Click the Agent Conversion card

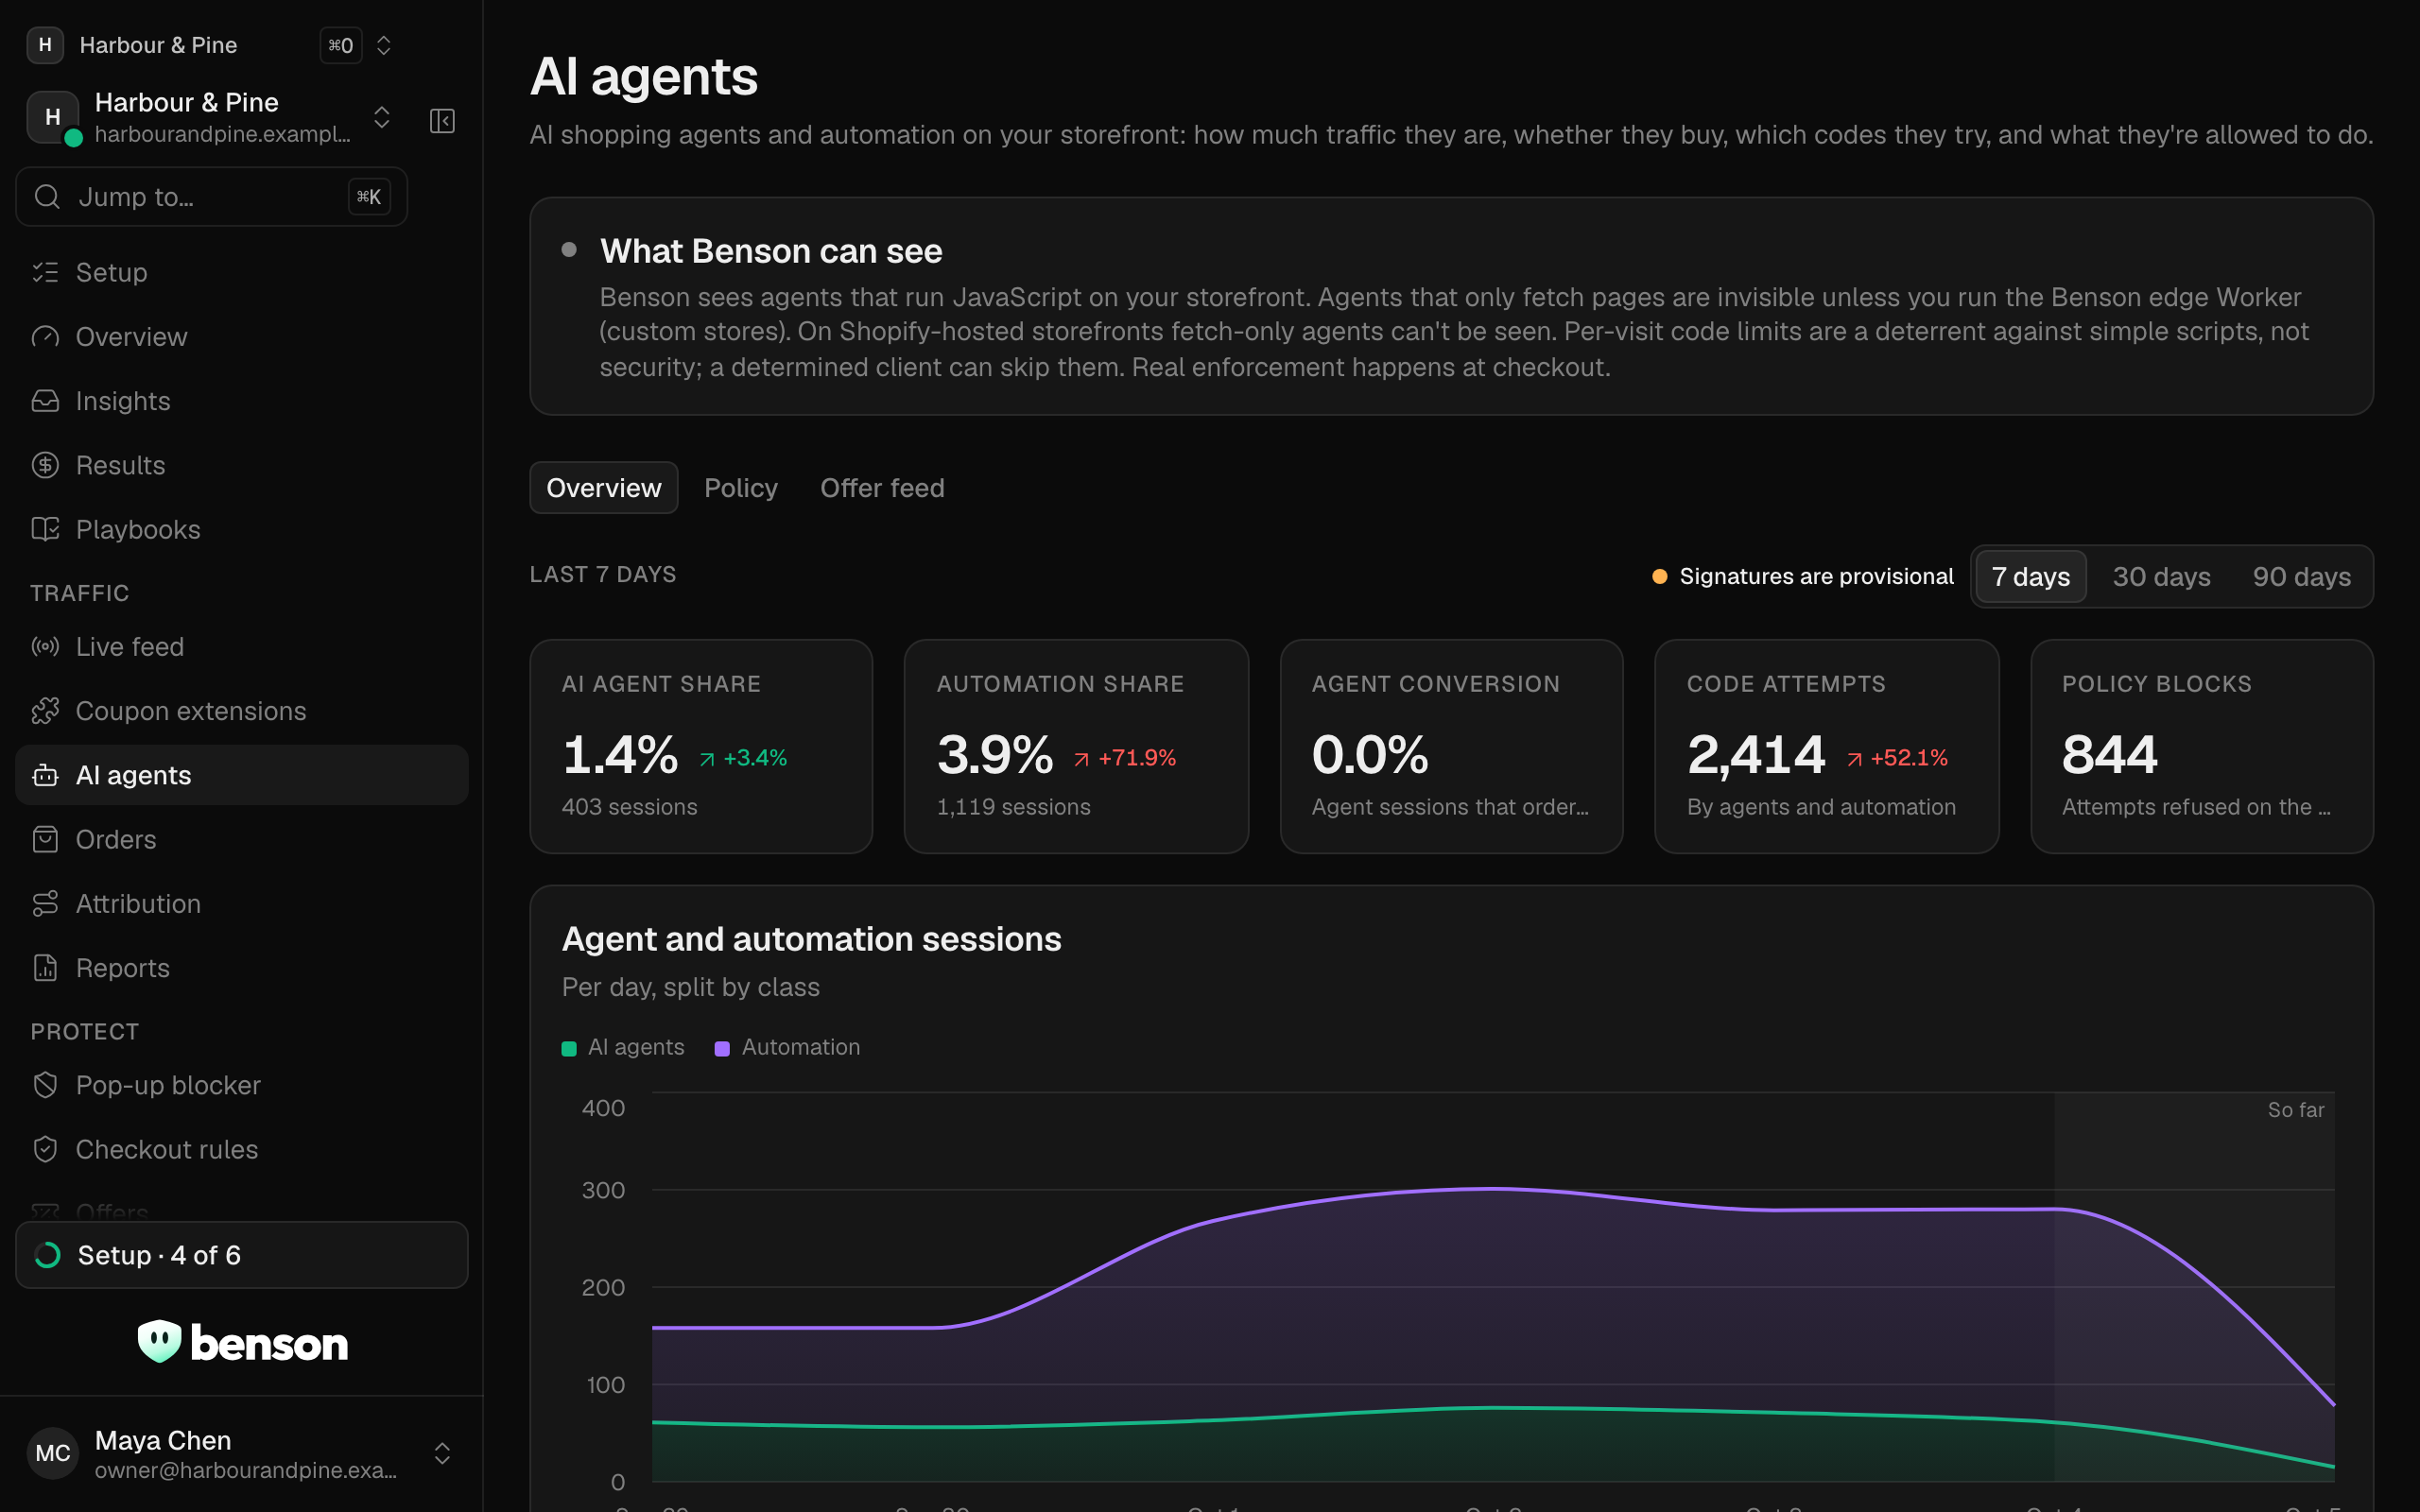[x=1451, y=746]
